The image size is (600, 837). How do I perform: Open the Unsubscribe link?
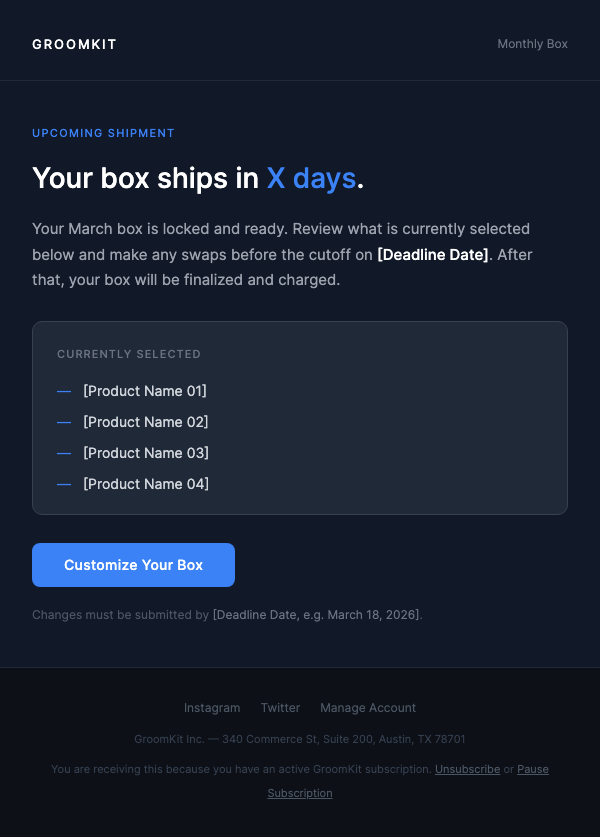pos(467,769)
